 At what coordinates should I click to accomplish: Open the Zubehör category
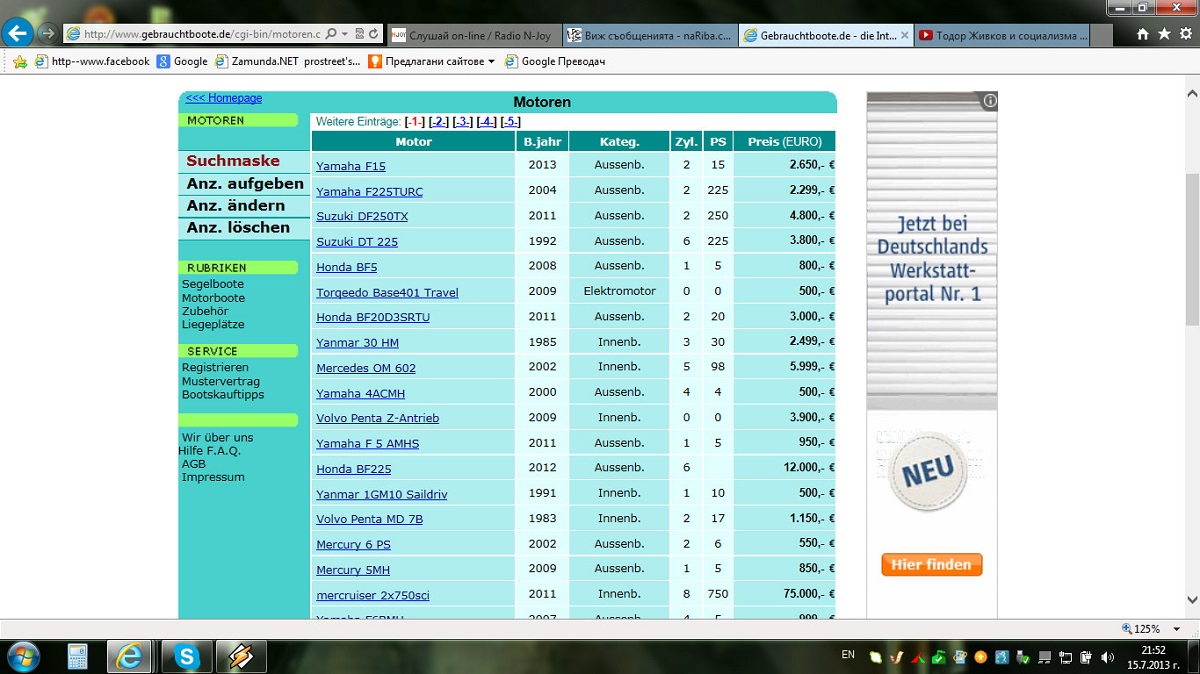tap(205, 311)
